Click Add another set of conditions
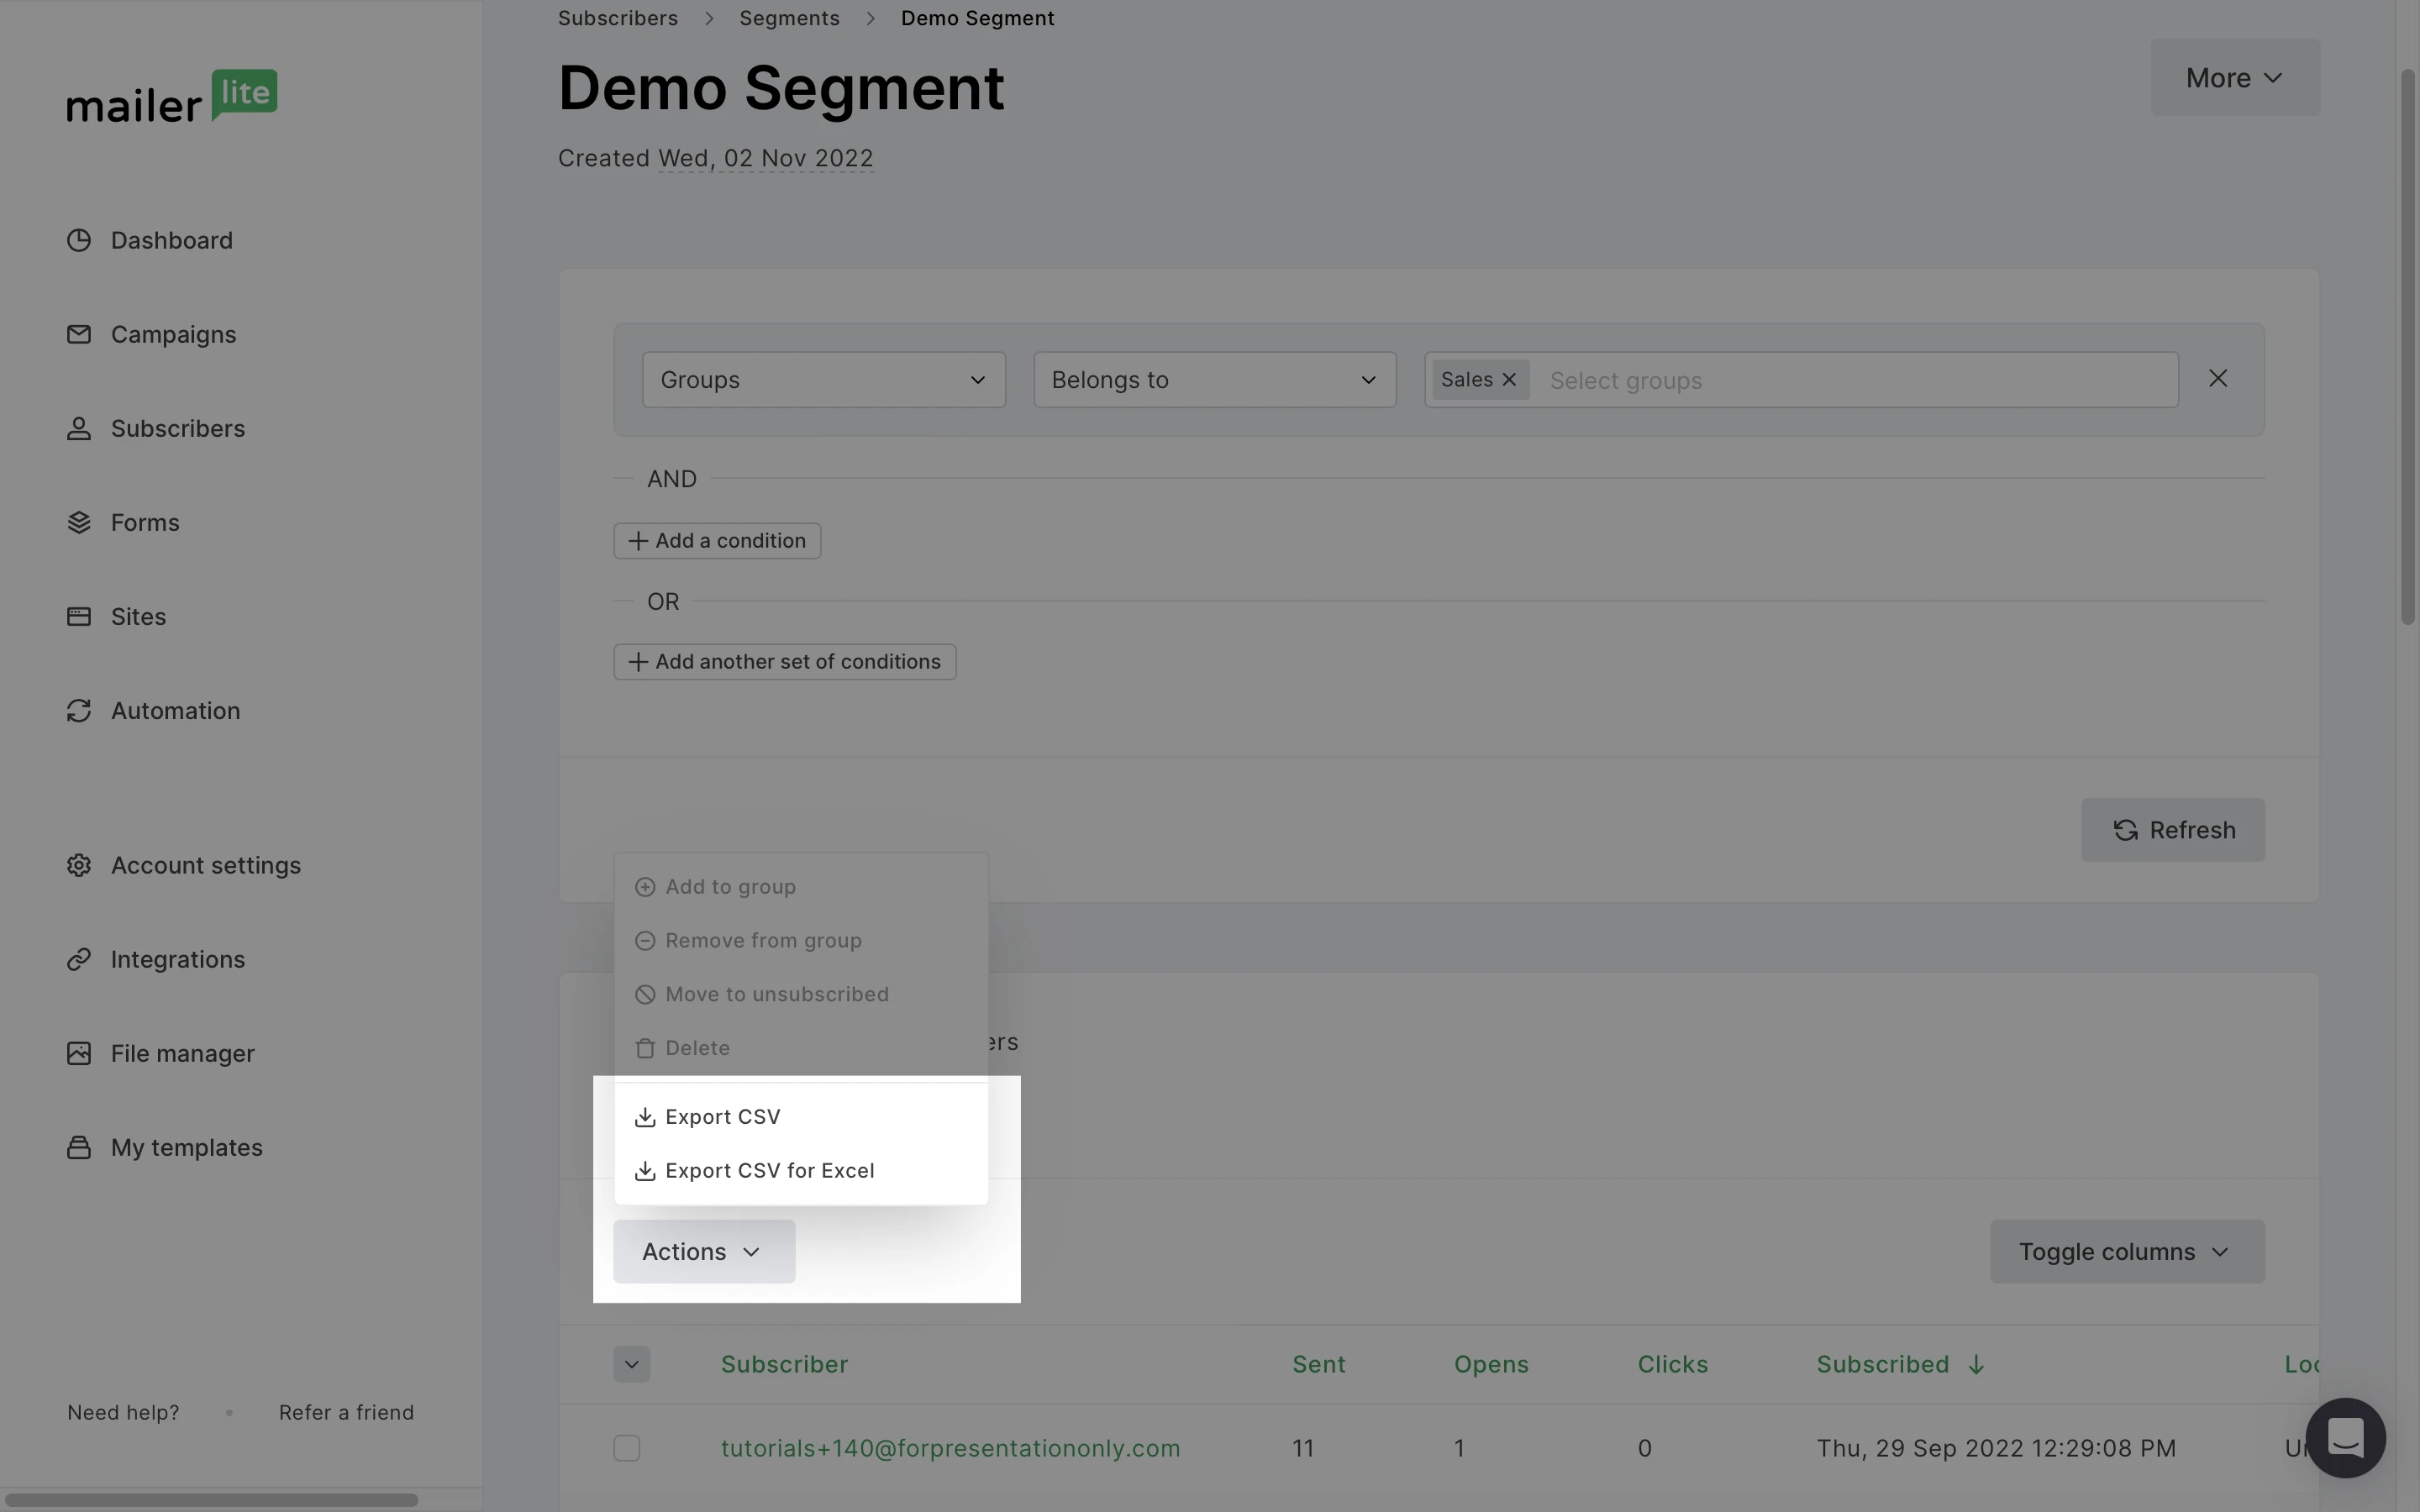 [x=785, y=662]
